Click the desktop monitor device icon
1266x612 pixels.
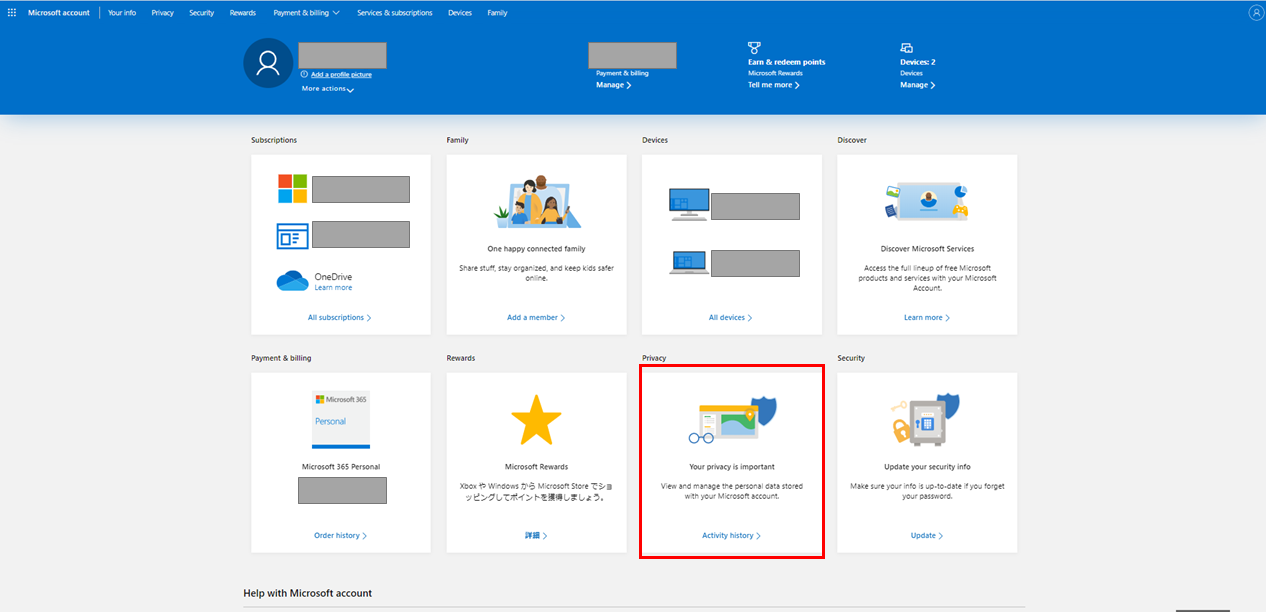coord(688,202)
